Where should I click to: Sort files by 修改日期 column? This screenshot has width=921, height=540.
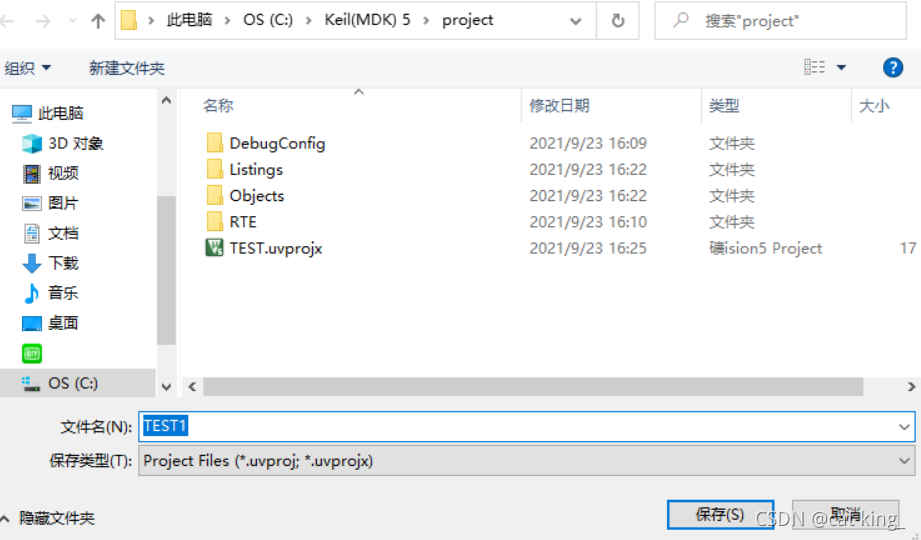(559, 106)
